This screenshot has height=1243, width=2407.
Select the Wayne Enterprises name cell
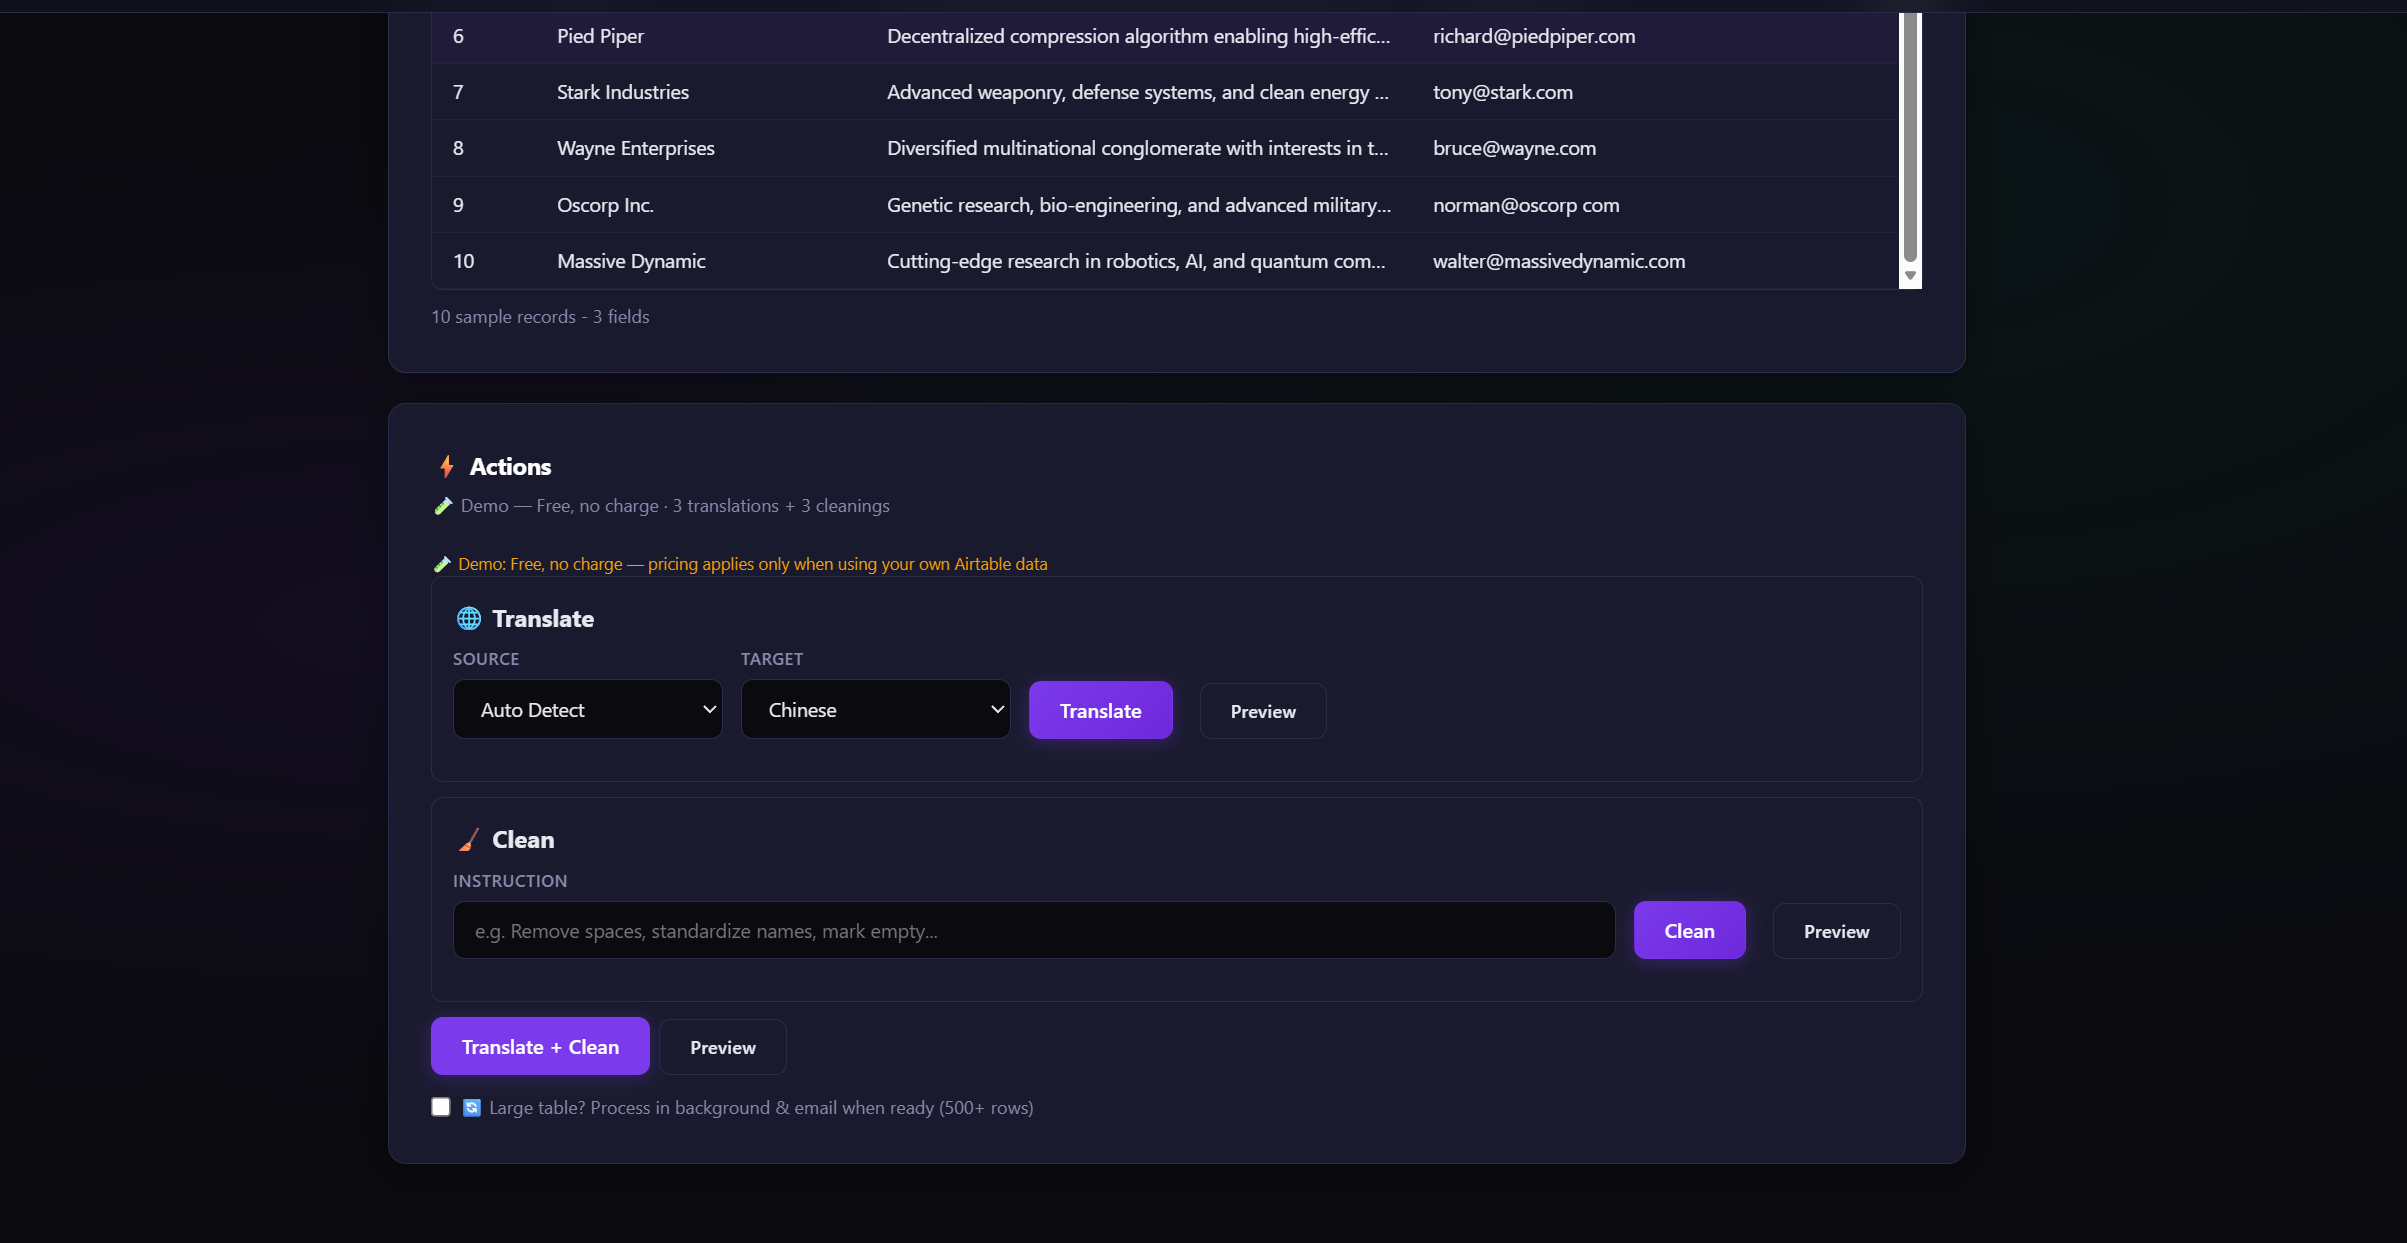coord(636,148)
